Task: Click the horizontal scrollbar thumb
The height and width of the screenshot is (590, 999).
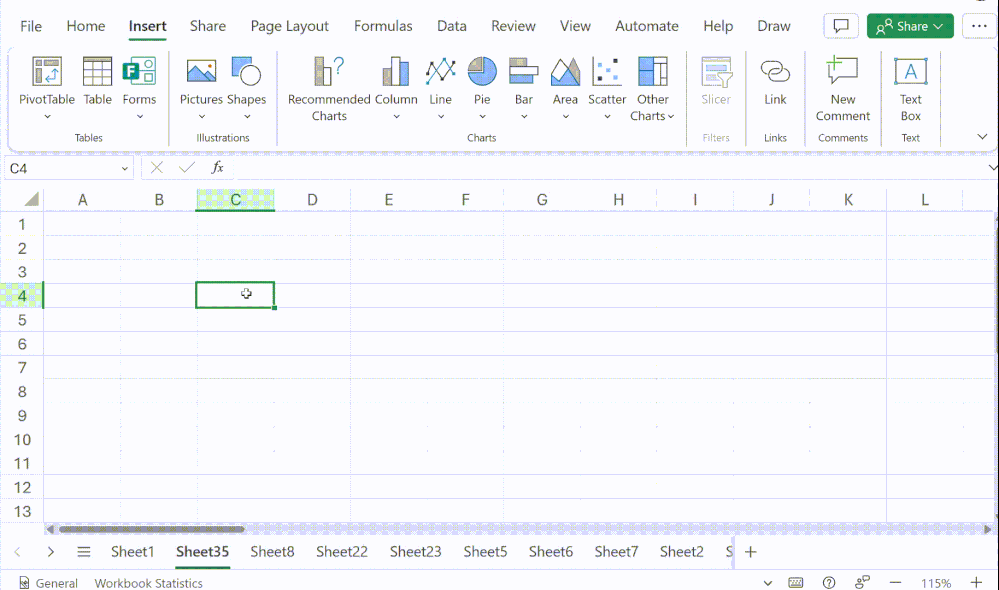Action: point(152,529)
